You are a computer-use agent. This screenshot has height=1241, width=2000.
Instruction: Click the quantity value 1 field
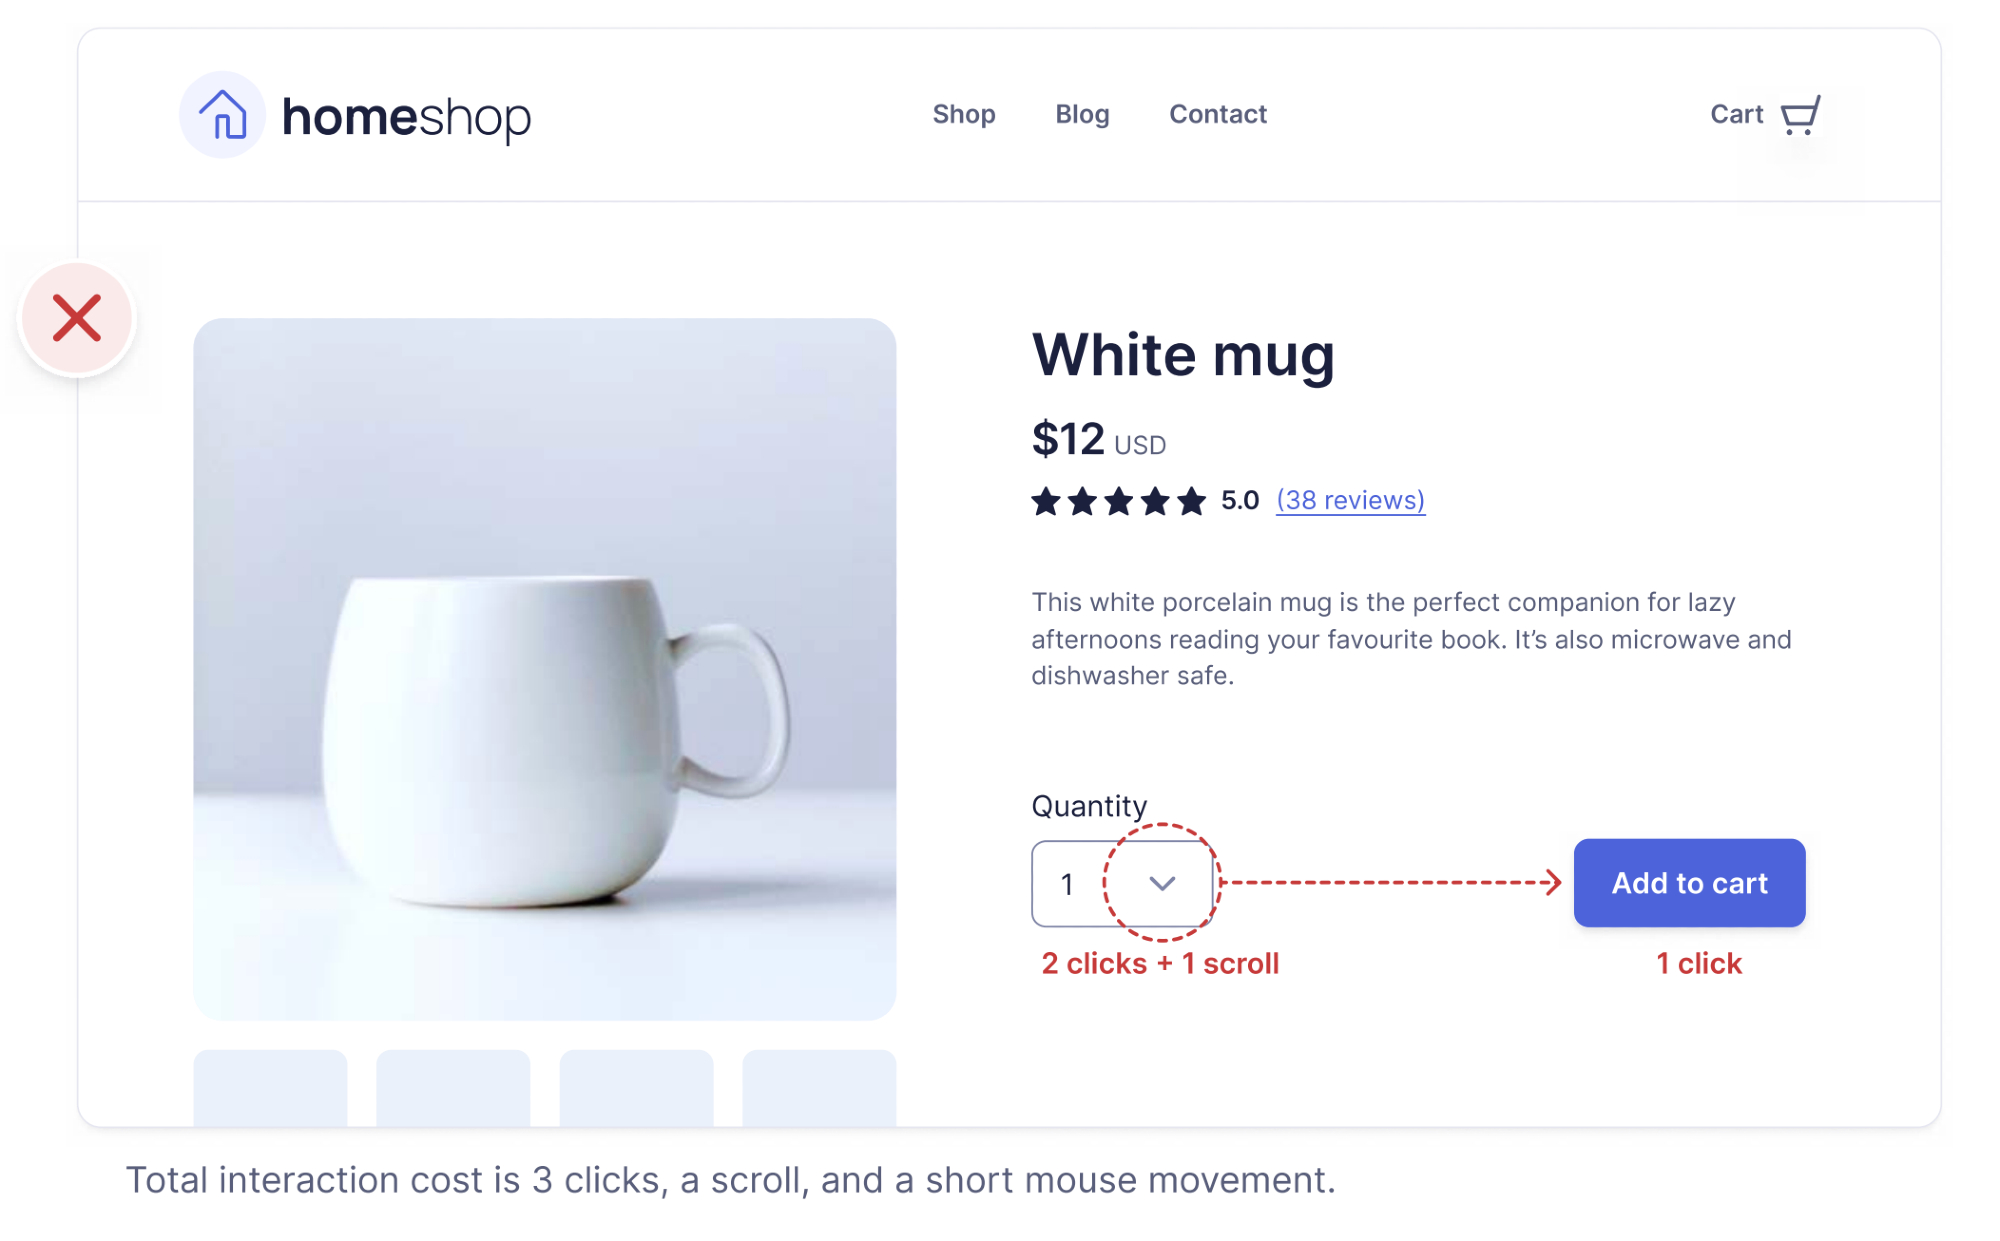pos(1123,883)
